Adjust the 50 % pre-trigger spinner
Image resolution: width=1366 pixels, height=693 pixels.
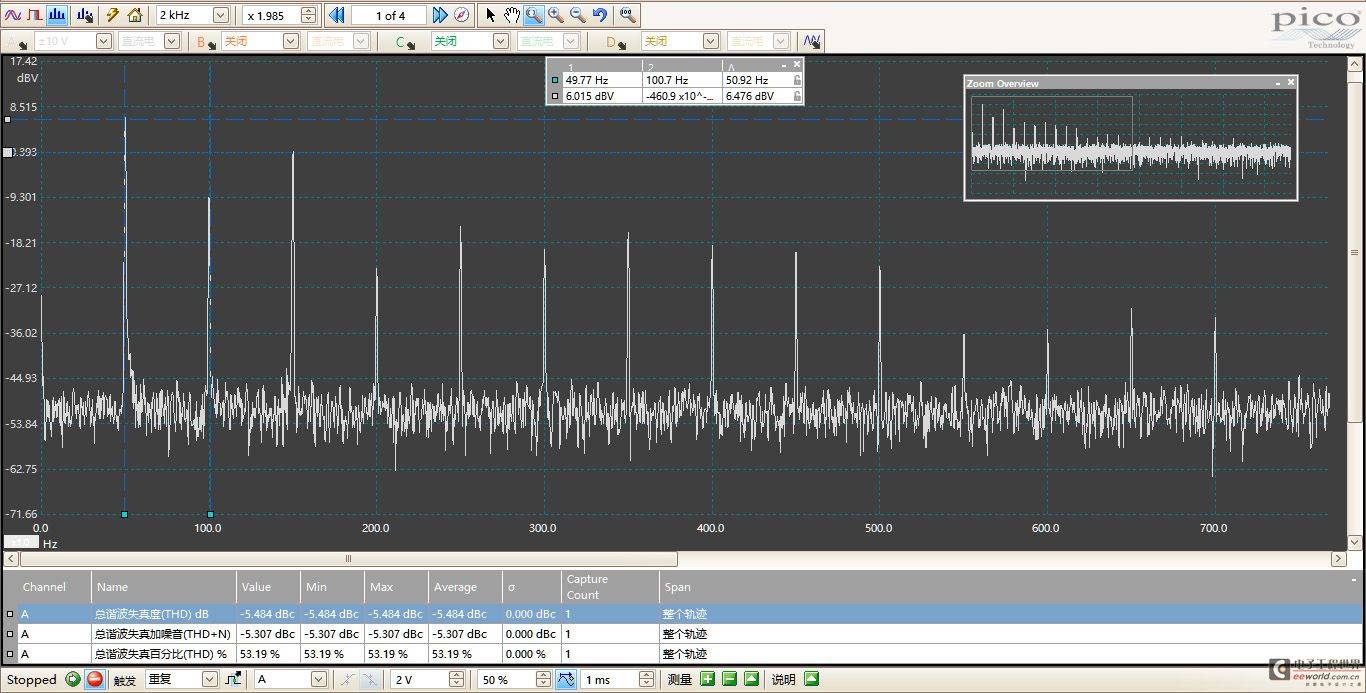pyautogui.click(x=542, y=679)
